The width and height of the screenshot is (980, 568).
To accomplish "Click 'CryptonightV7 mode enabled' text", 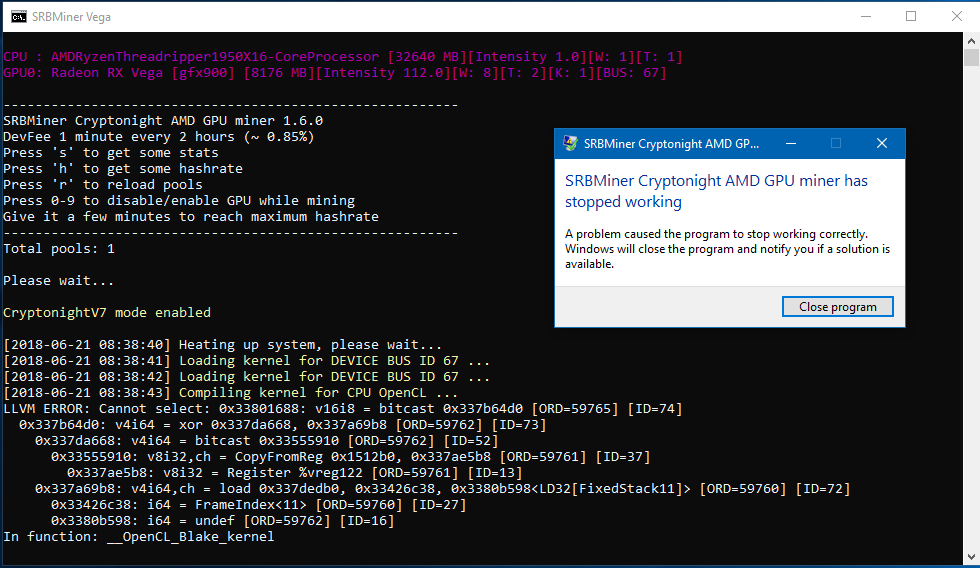I will 107,313.
